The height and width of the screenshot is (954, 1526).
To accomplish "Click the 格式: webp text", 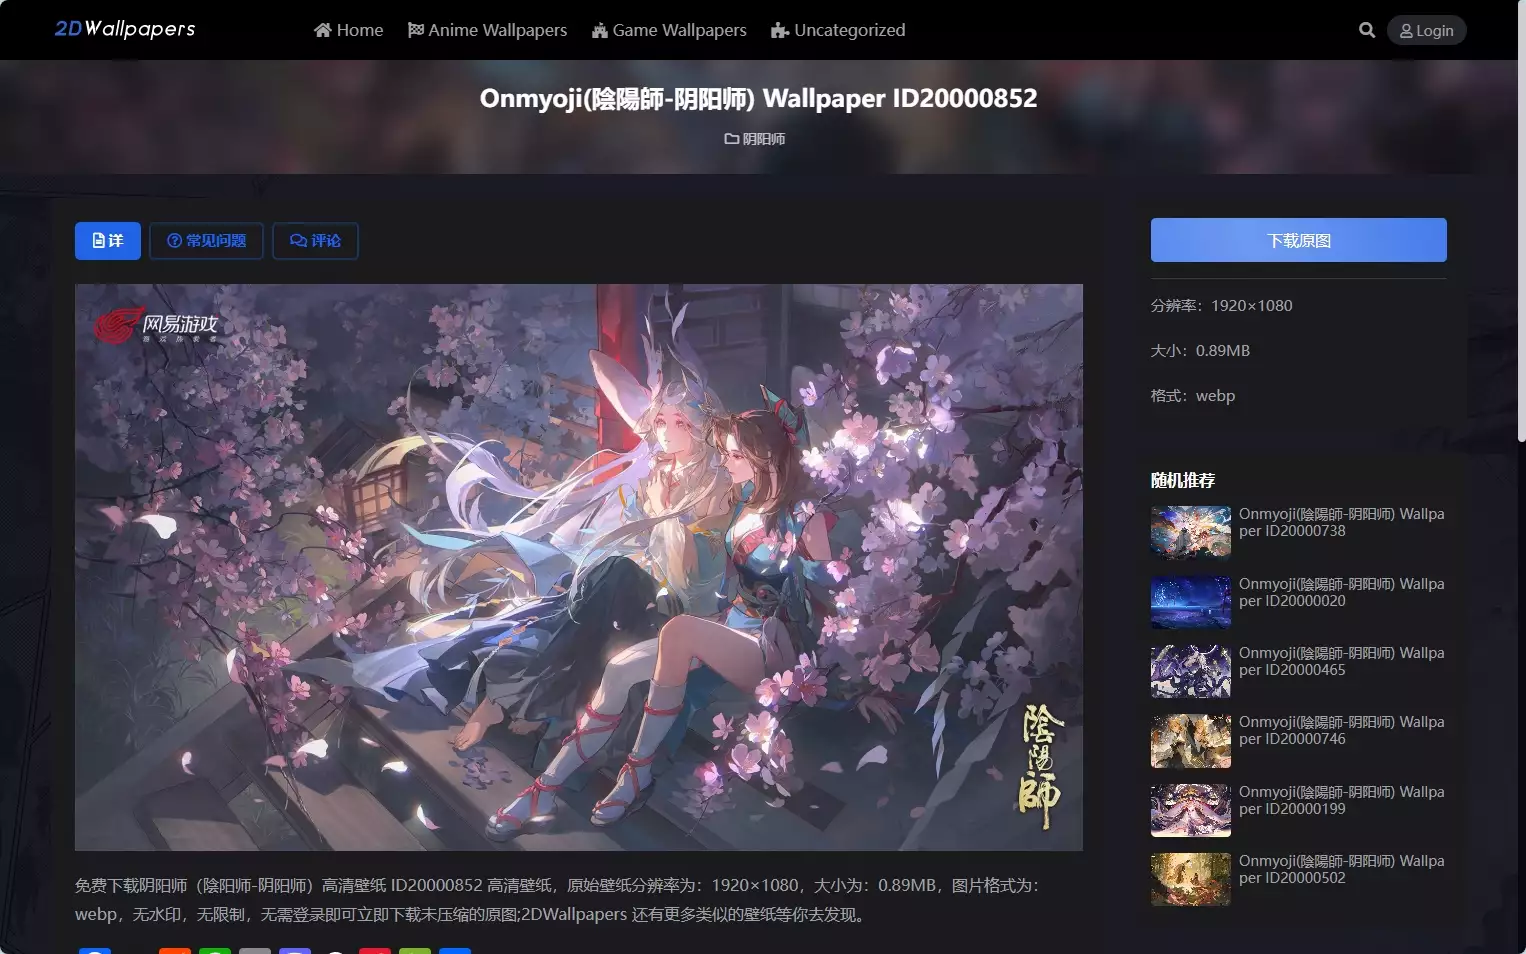I will [1193, 396].
